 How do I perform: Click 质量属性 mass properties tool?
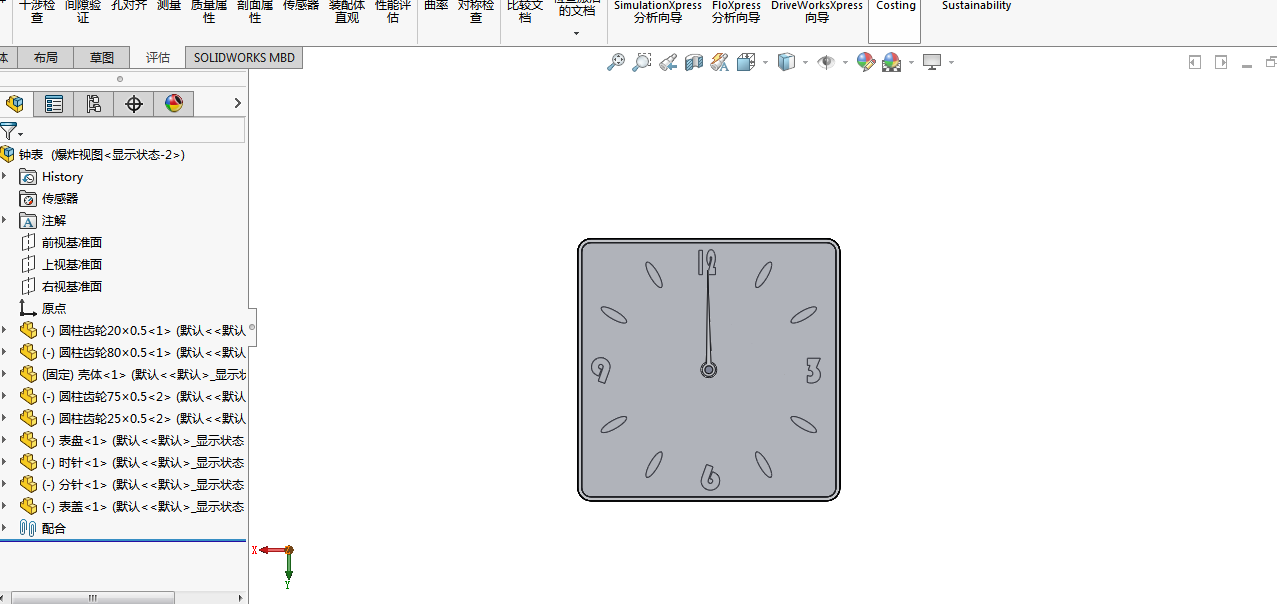point(209,11)
